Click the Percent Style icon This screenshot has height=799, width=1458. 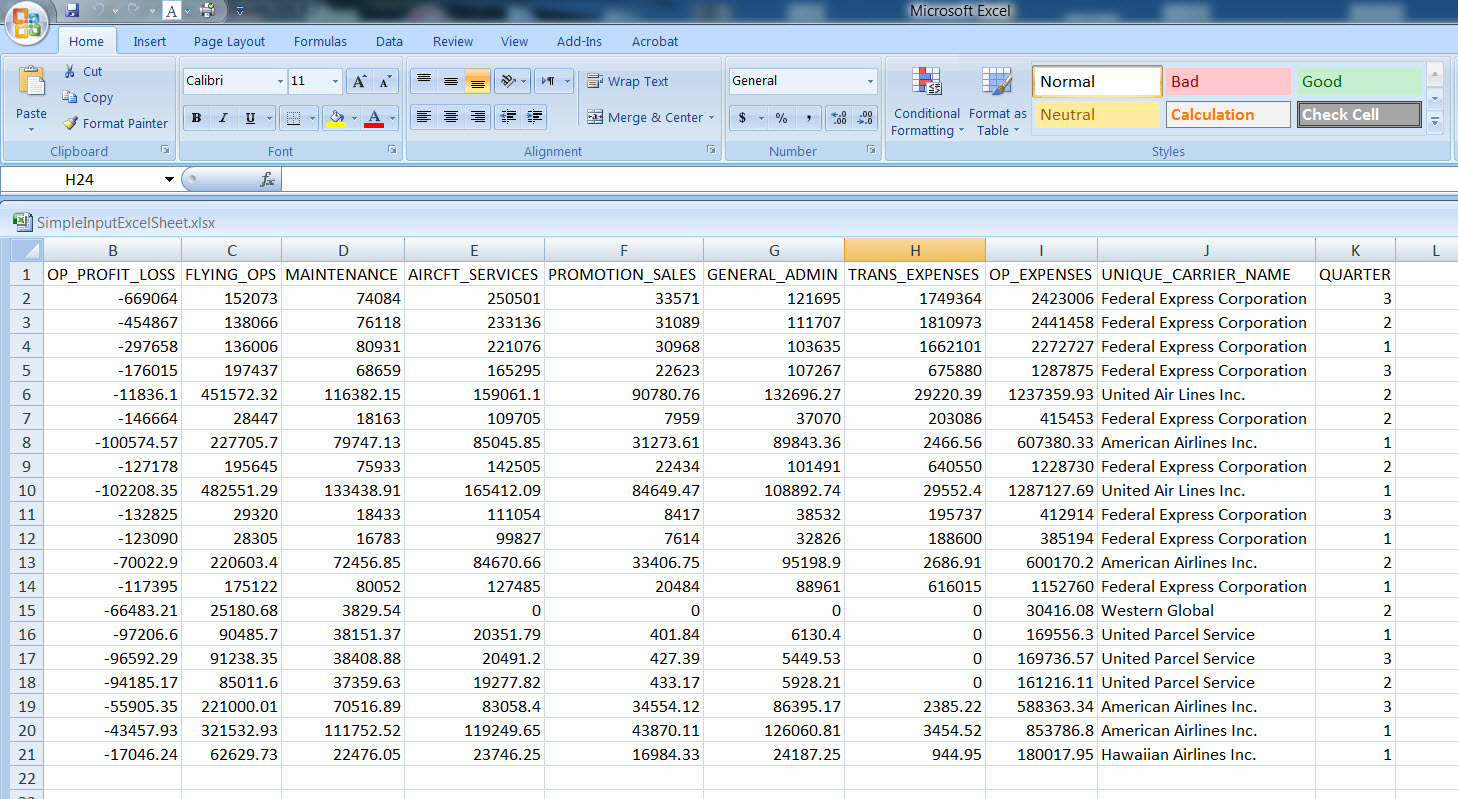(x=781, y=118)
